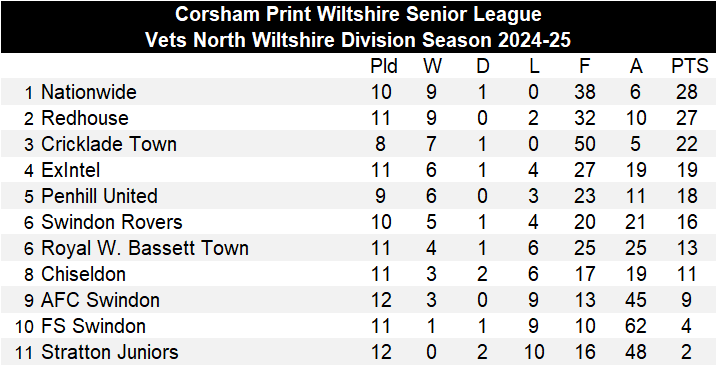Select the Chiseldon team name
This screenshot has height=365, width=716.
pyautogui.click(x=83, y=275)
